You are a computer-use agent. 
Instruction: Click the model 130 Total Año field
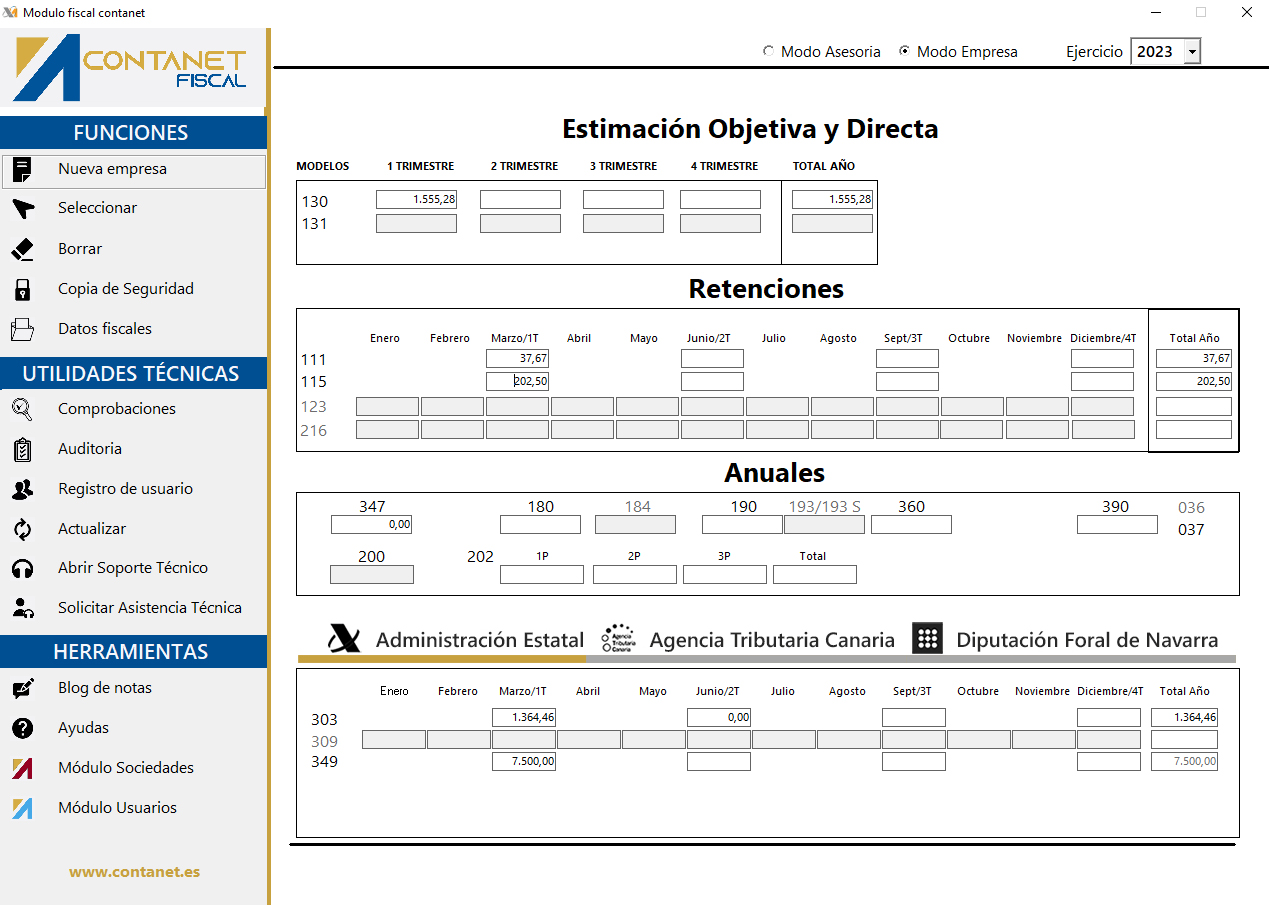click(x=832, y=200)
